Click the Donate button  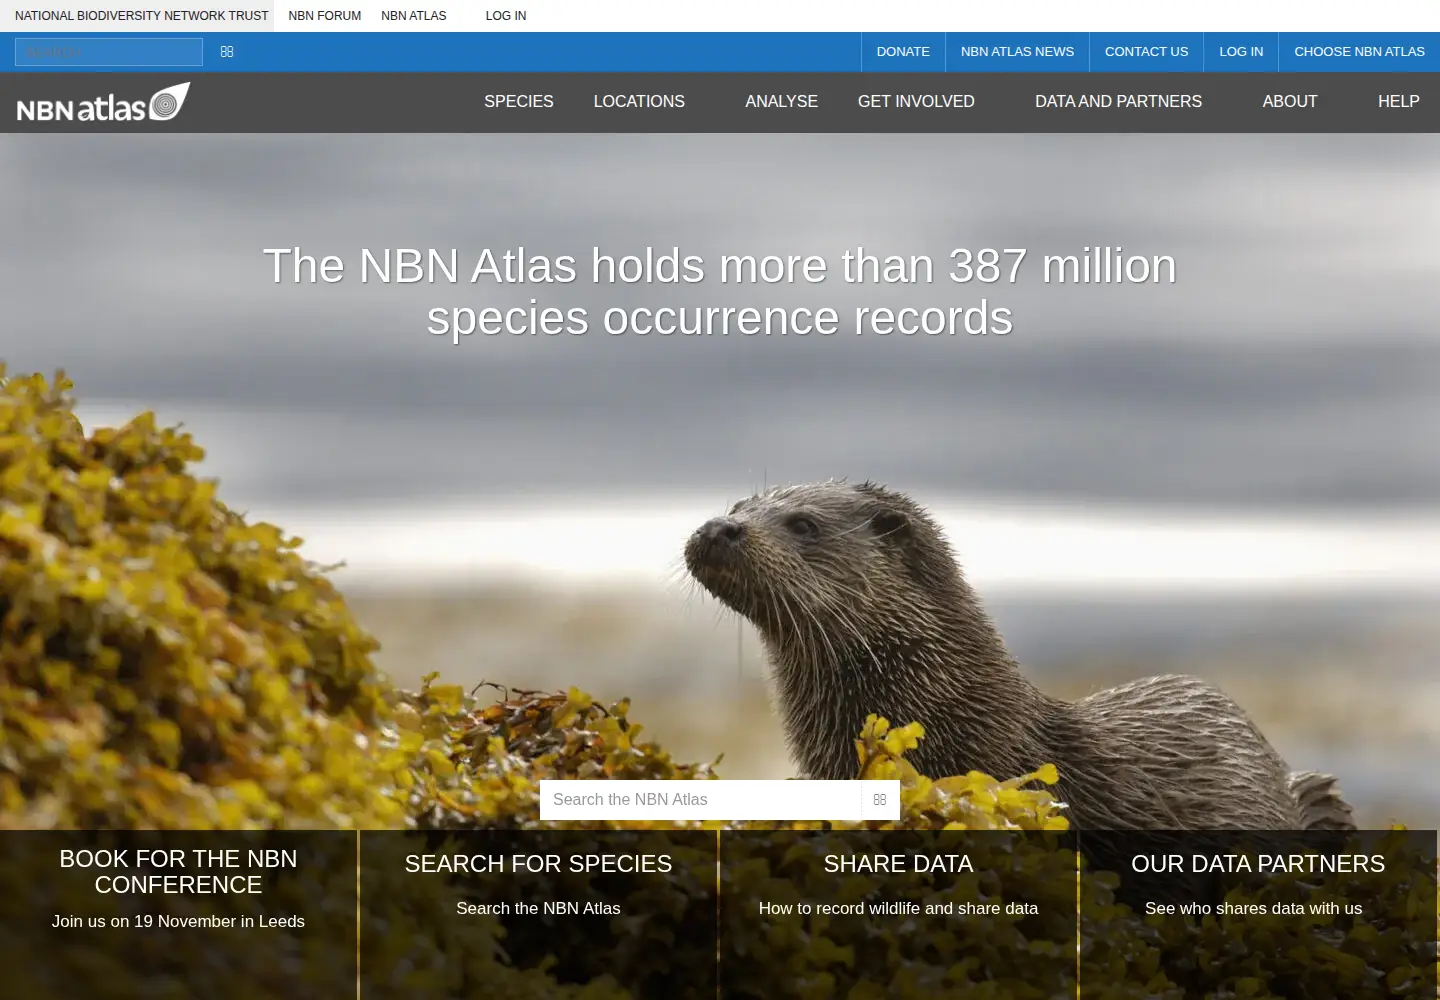click(x=903, y=52)
